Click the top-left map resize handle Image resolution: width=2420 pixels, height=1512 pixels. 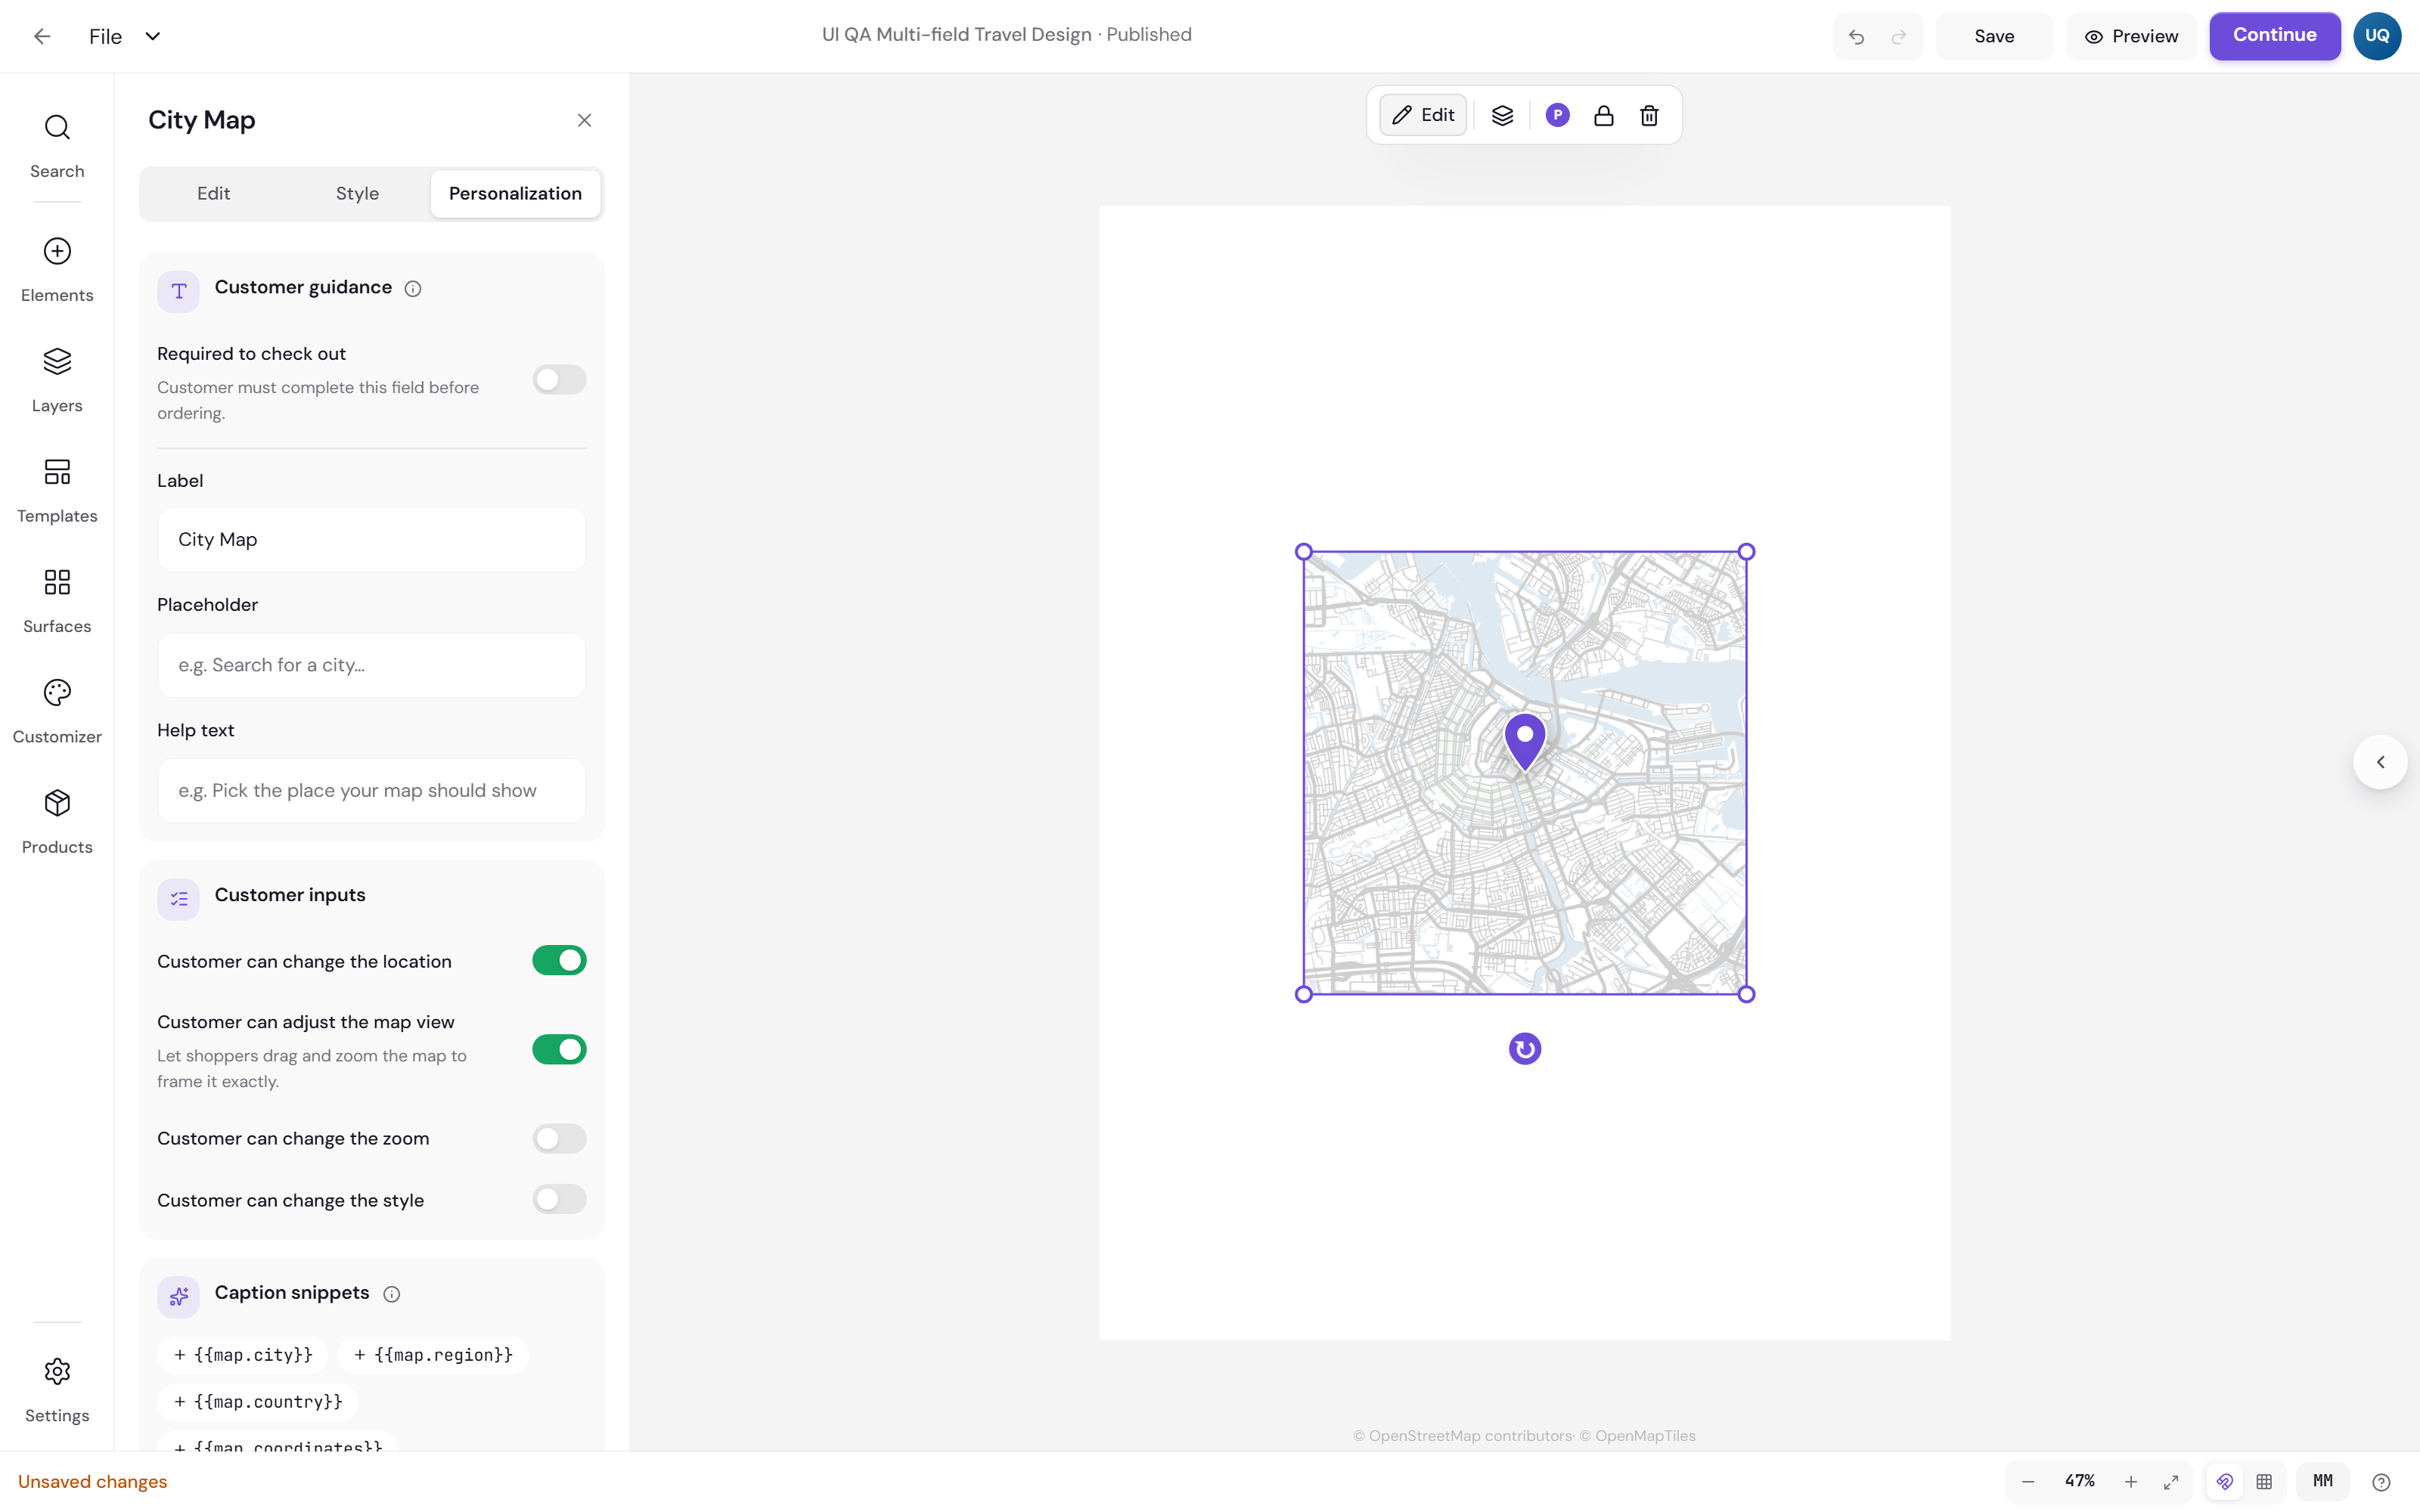pos(1303,552)
